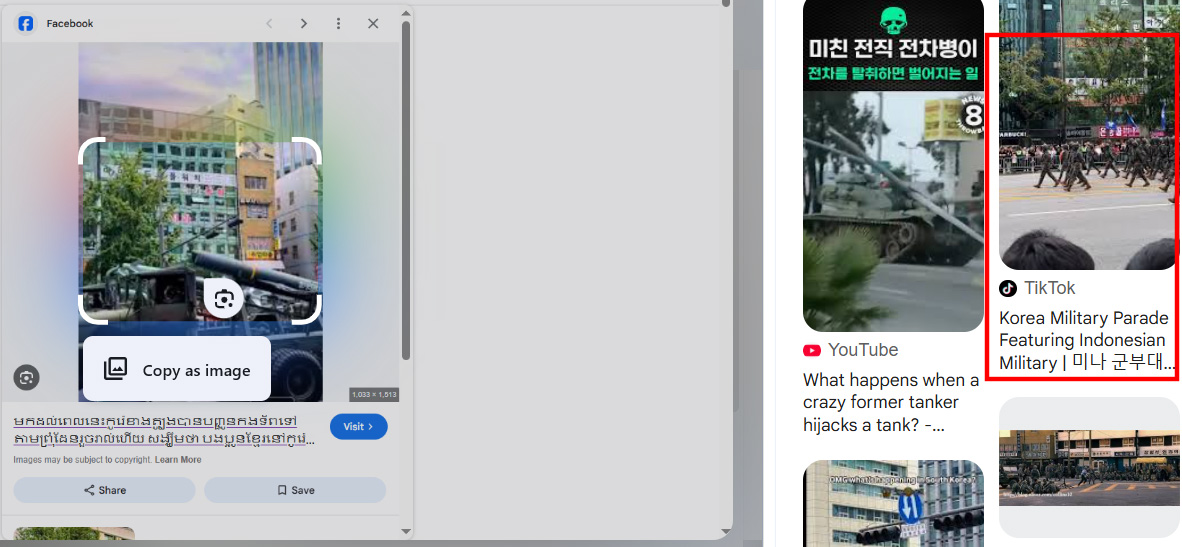This screenshot has height=547, width=1182.
Task: Choose Copy as image
Action: coord(177,369)
